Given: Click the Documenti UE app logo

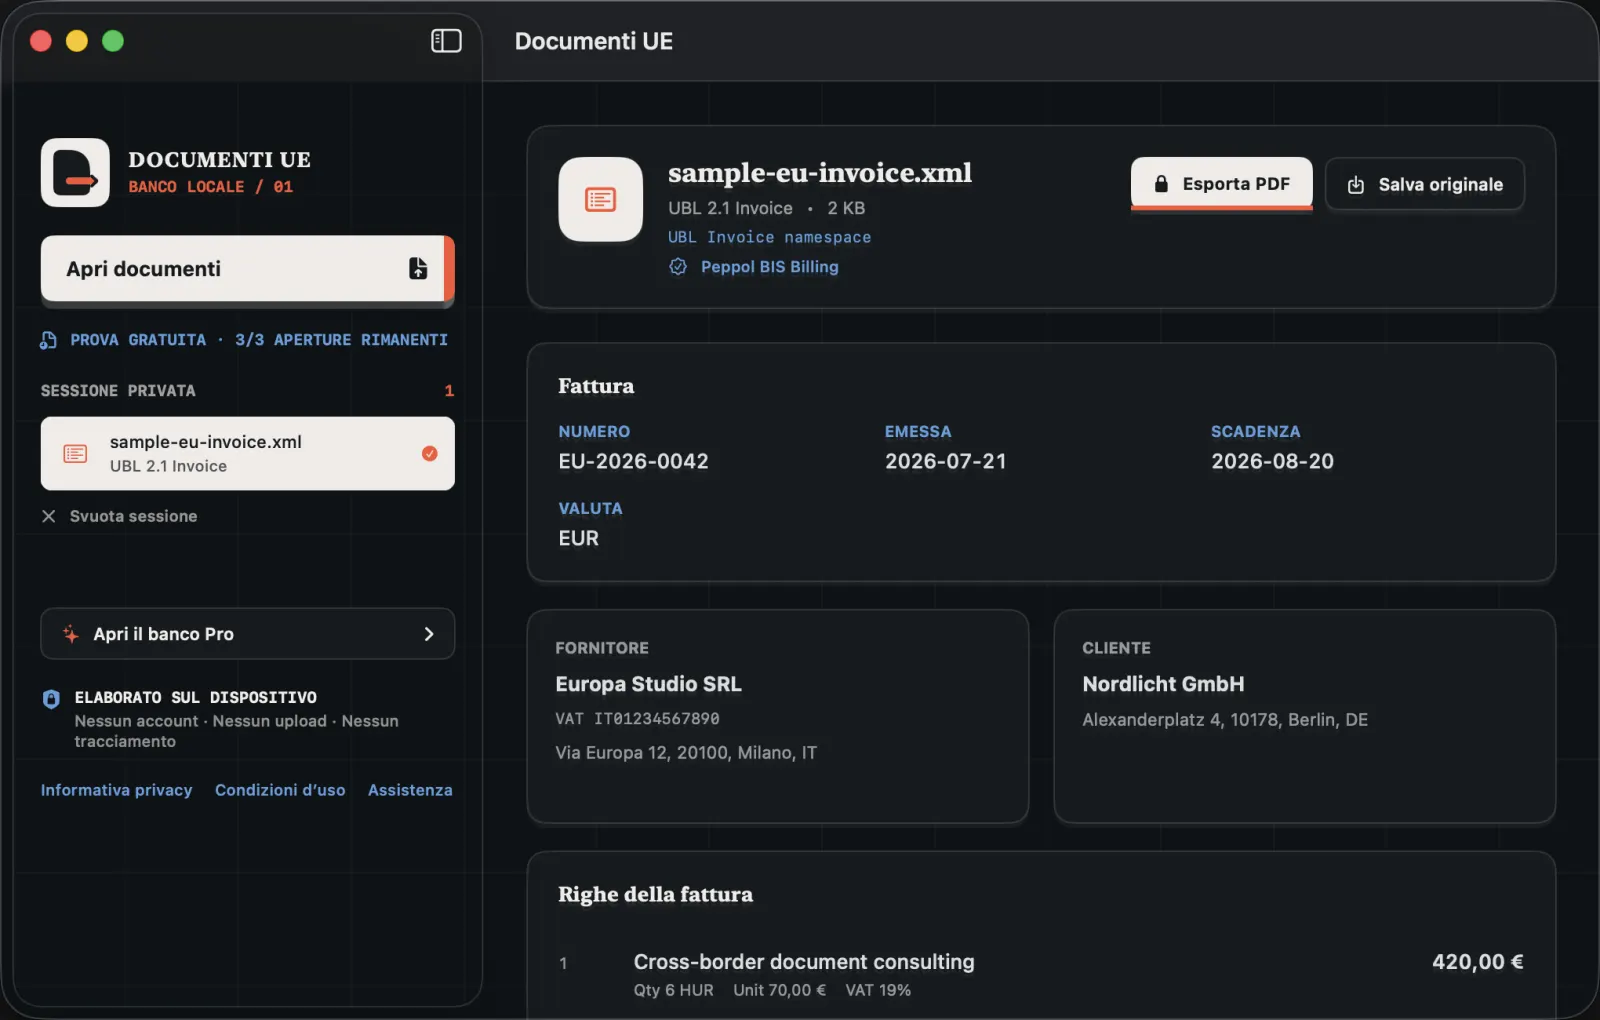Looking at the screenshot, I should coord(75,172).
